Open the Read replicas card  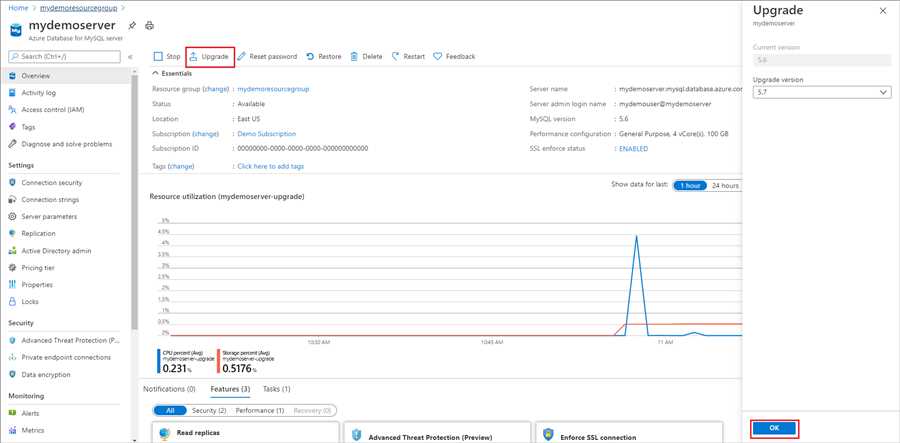tap(245, 432)
